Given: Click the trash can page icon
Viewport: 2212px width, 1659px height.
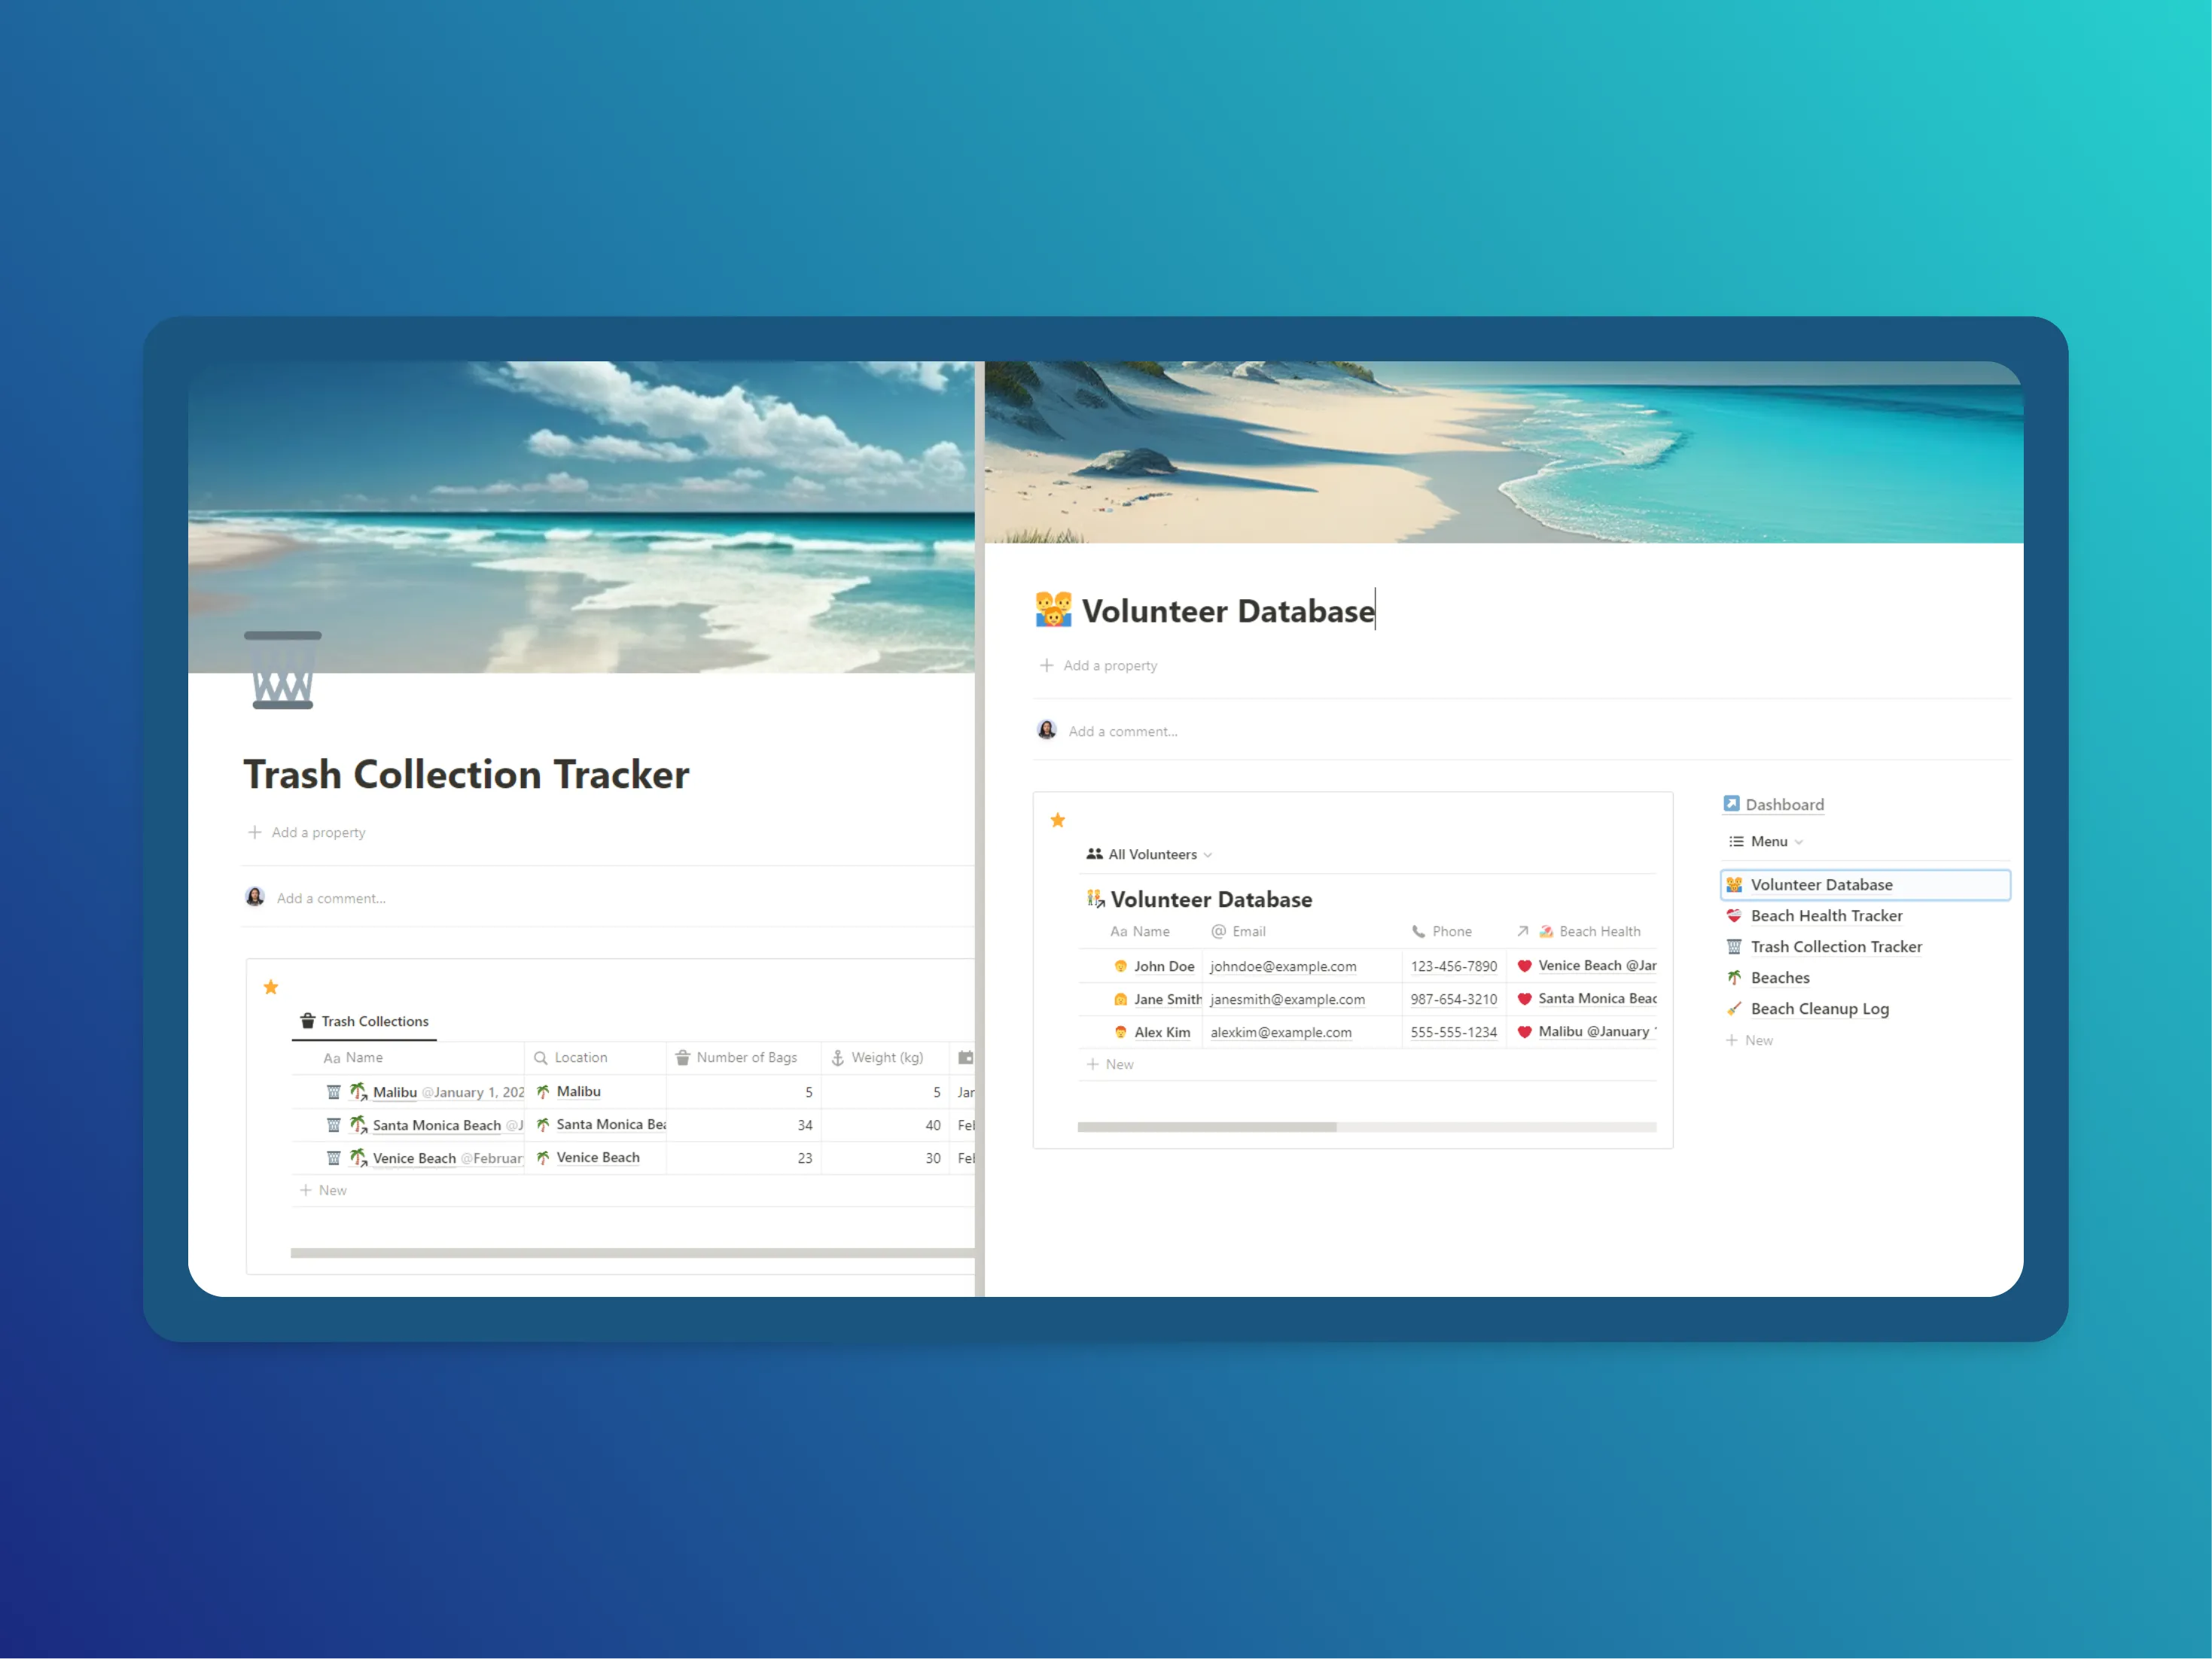Looking at the screenshot, I should [283, 670].
